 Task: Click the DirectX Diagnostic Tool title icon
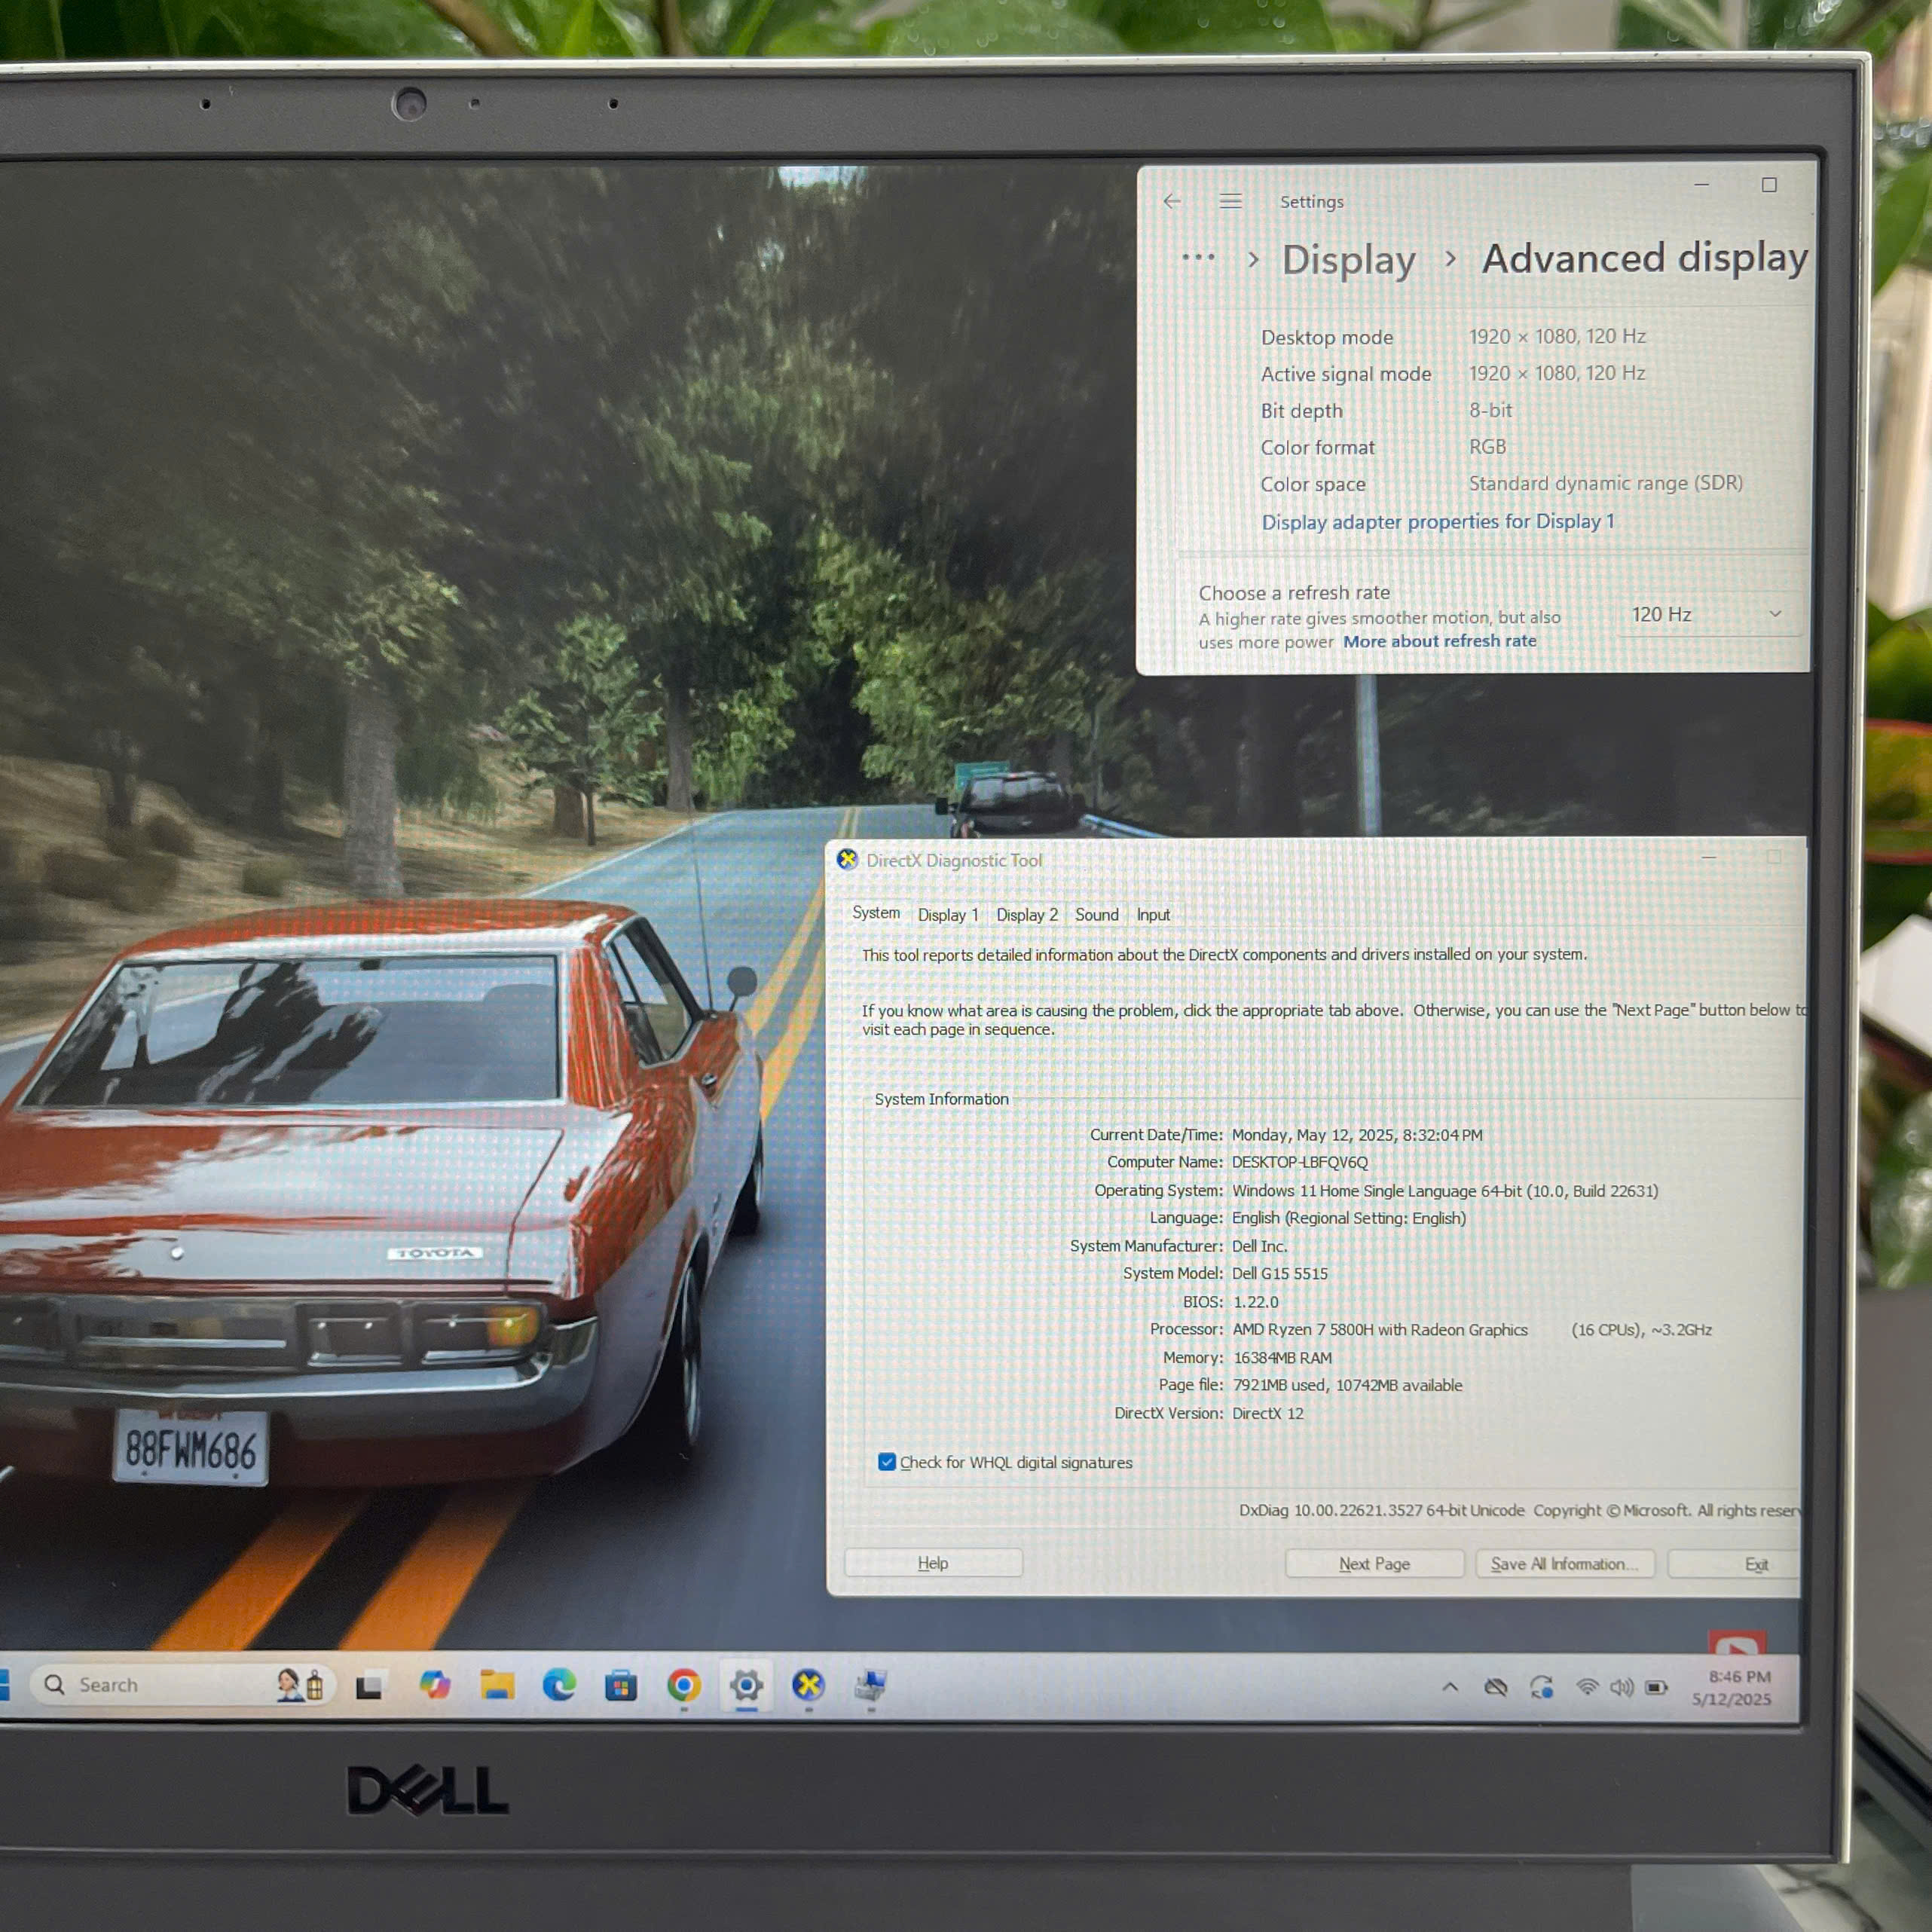847,859
